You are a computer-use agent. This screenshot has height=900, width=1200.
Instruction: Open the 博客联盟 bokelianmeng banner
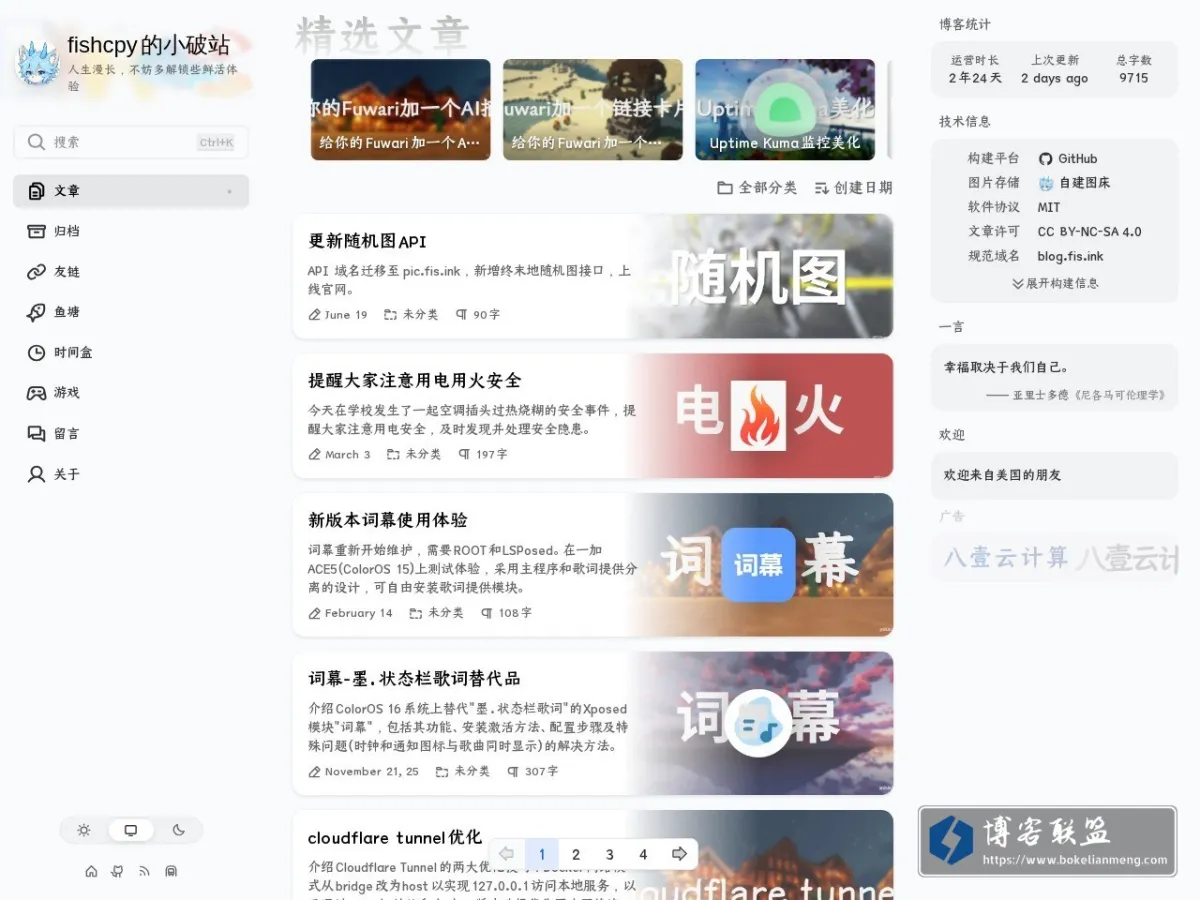pos(1048,842)
